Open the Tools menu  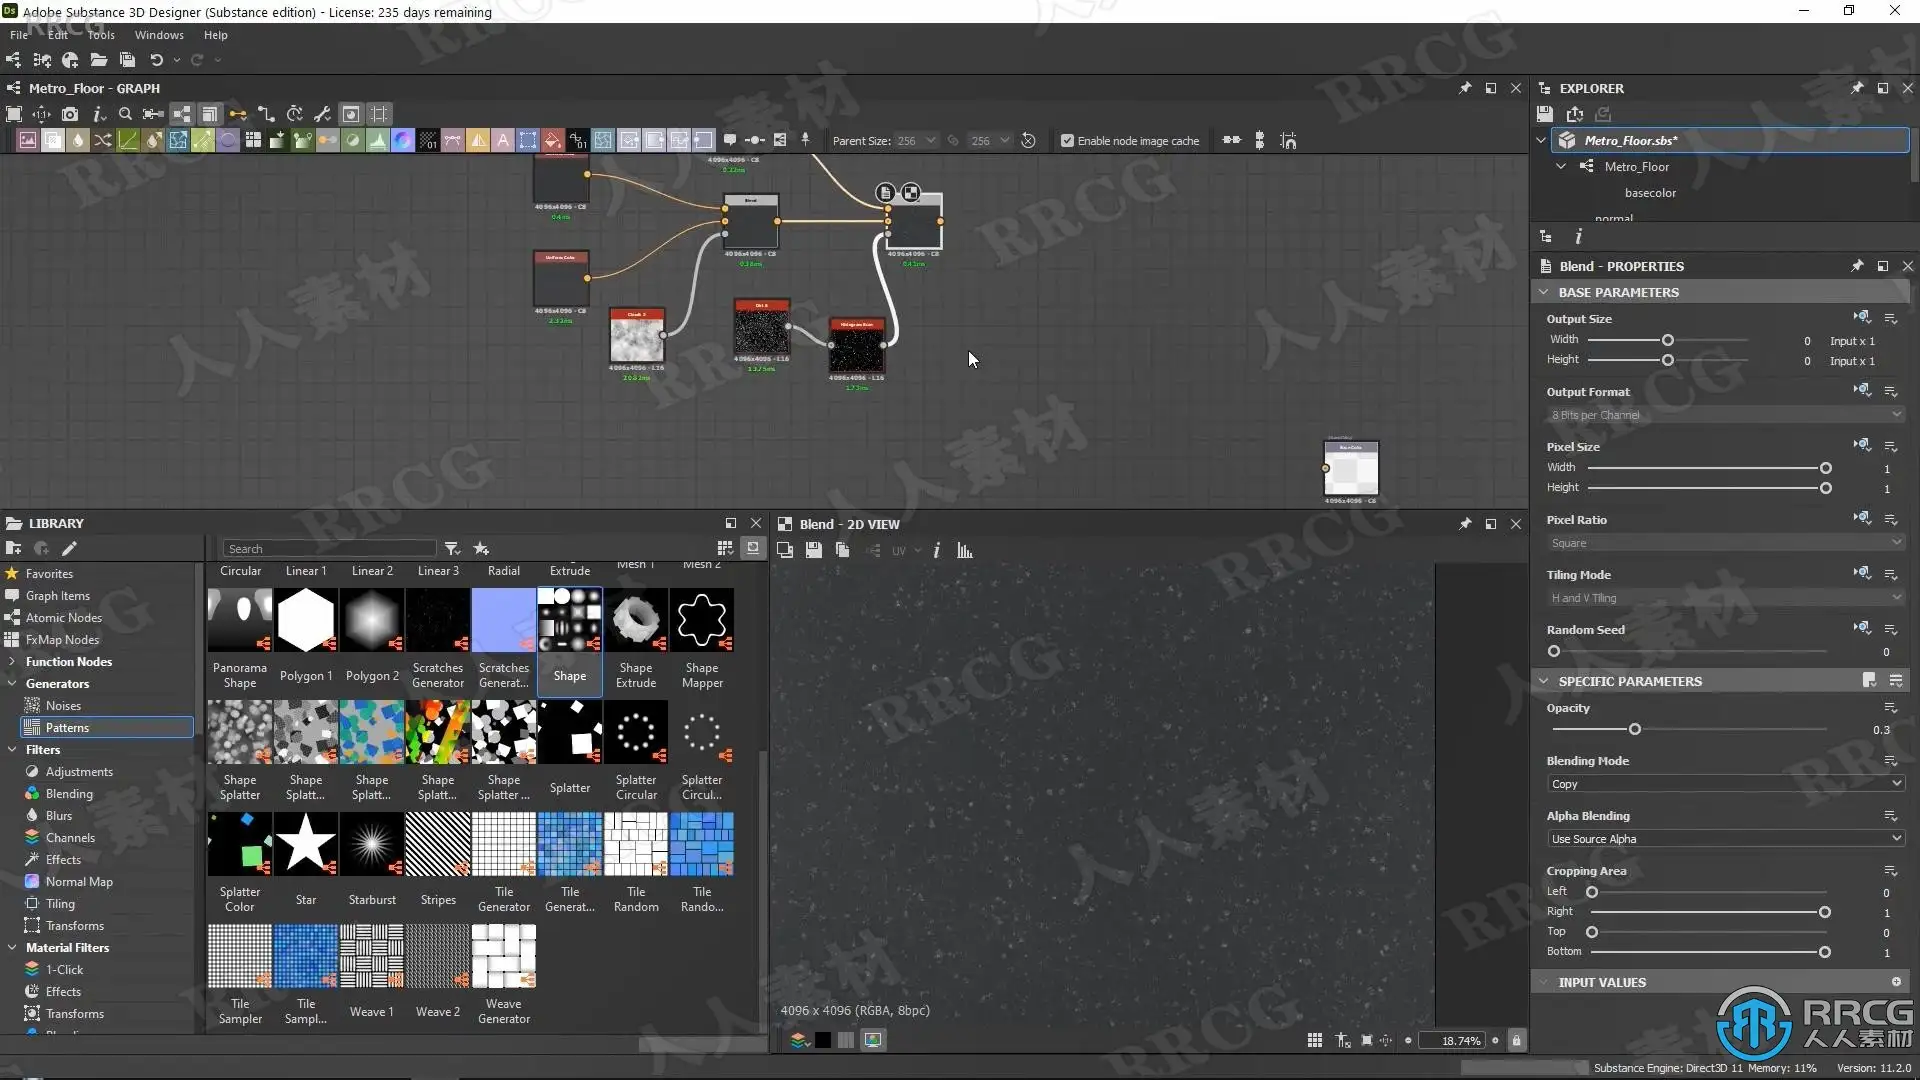101,35
